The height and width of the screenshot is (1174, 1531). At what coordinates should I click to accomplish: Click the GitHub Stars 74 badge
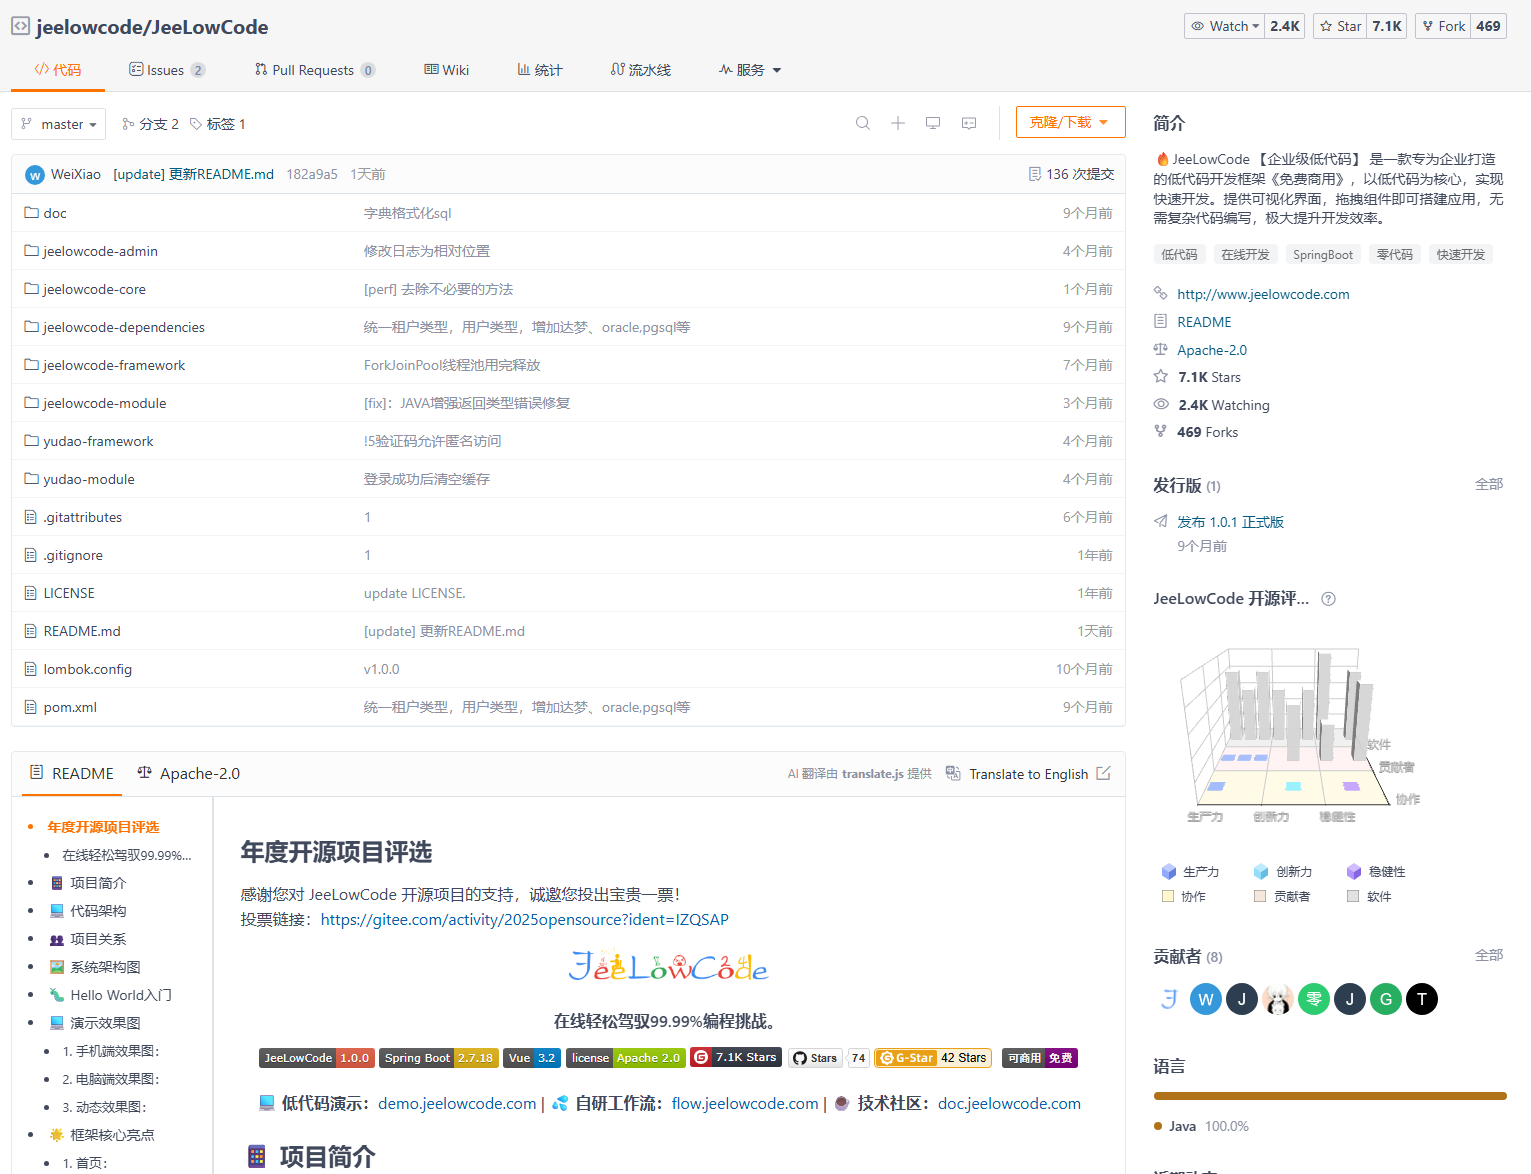pyautogui.click(x=829, y=1058)
